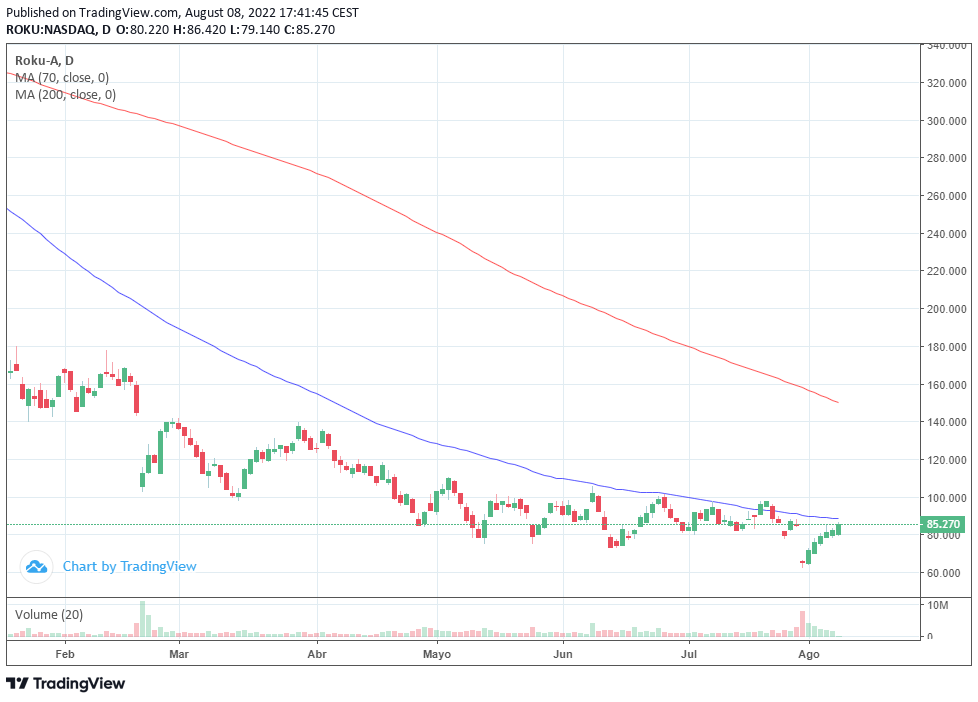The width and height of the screenshot is (978, 702).
Task: Click the 160.000 price axis label
Action: point(946,385)
